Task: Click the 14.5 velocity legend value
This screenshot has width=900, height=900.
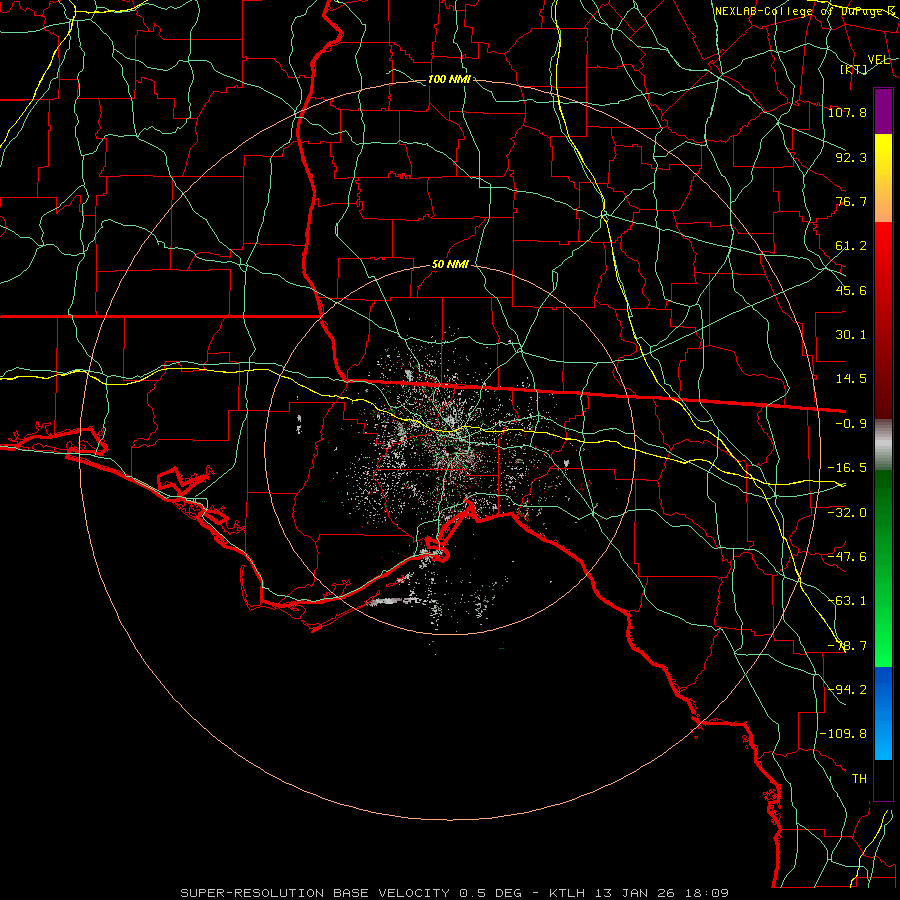Action: coord(851,379)
